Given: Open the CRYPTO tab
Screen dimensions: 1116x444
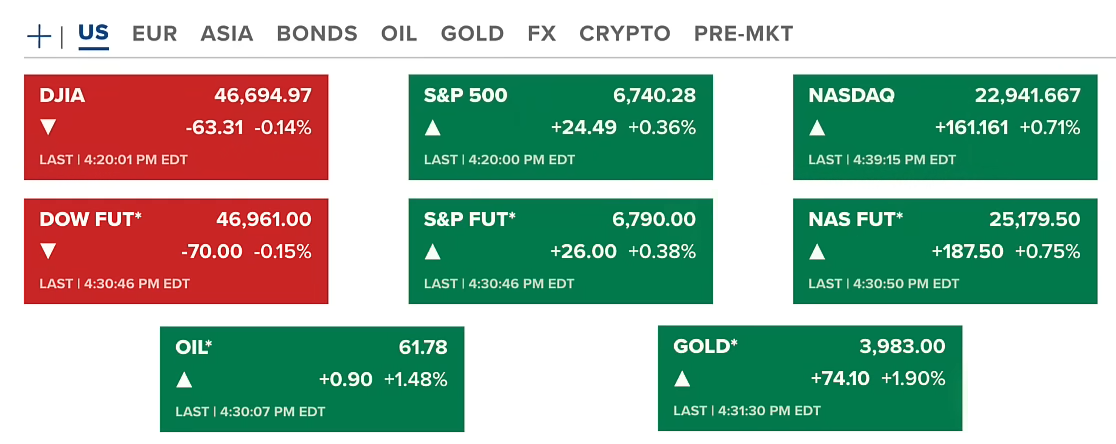Looking at the screenshot, I should 625,34.
